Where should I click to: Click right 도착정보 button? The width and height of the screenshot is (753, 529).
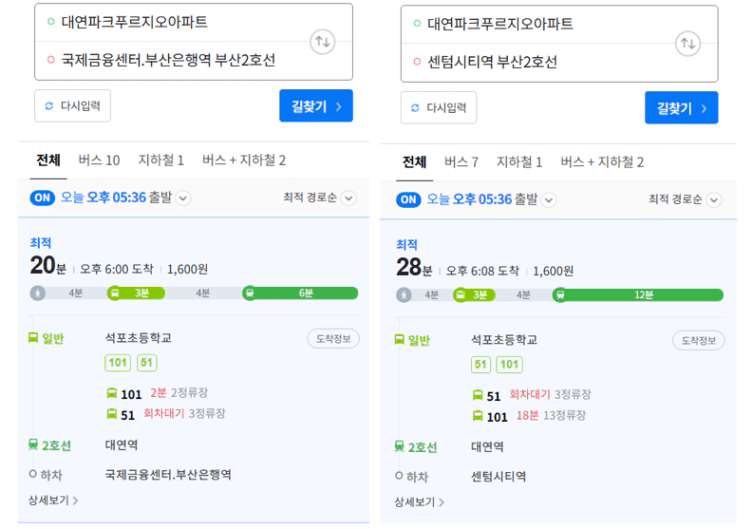[x=698, y=340]
